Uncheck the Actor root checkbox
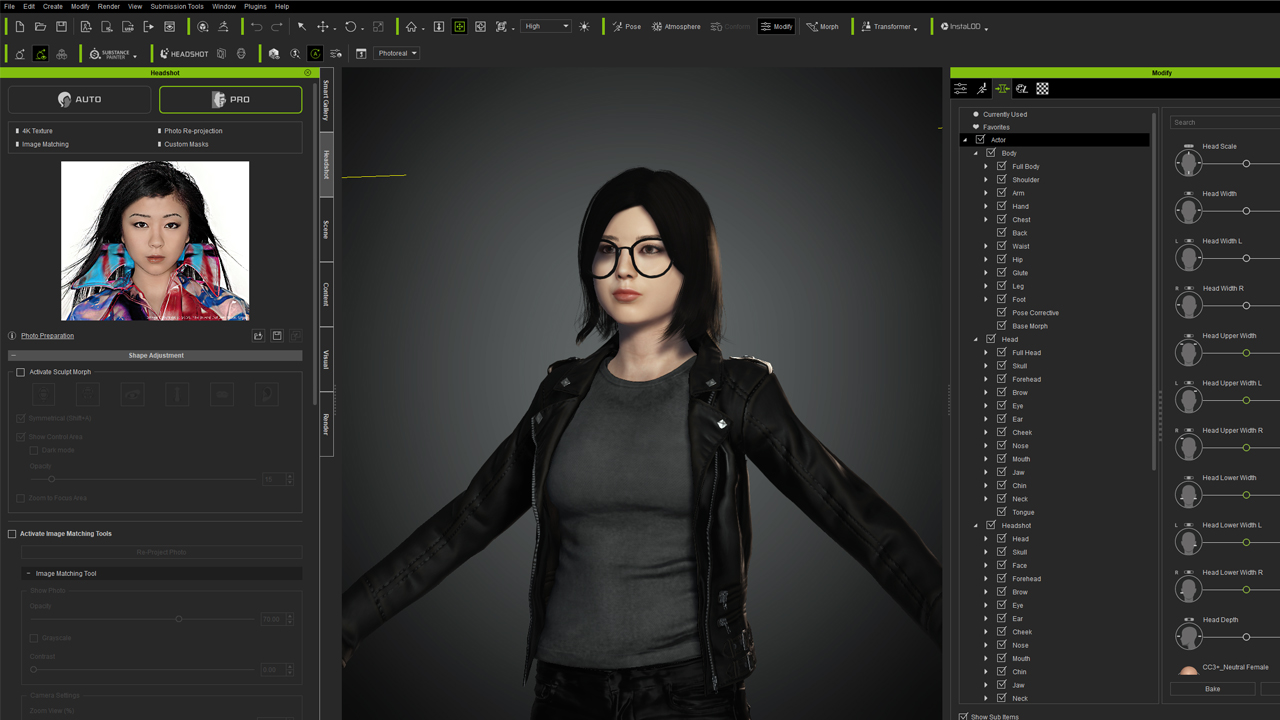Image resolution: width=1280 pixels, height=720 pixels. click(980, 140)
